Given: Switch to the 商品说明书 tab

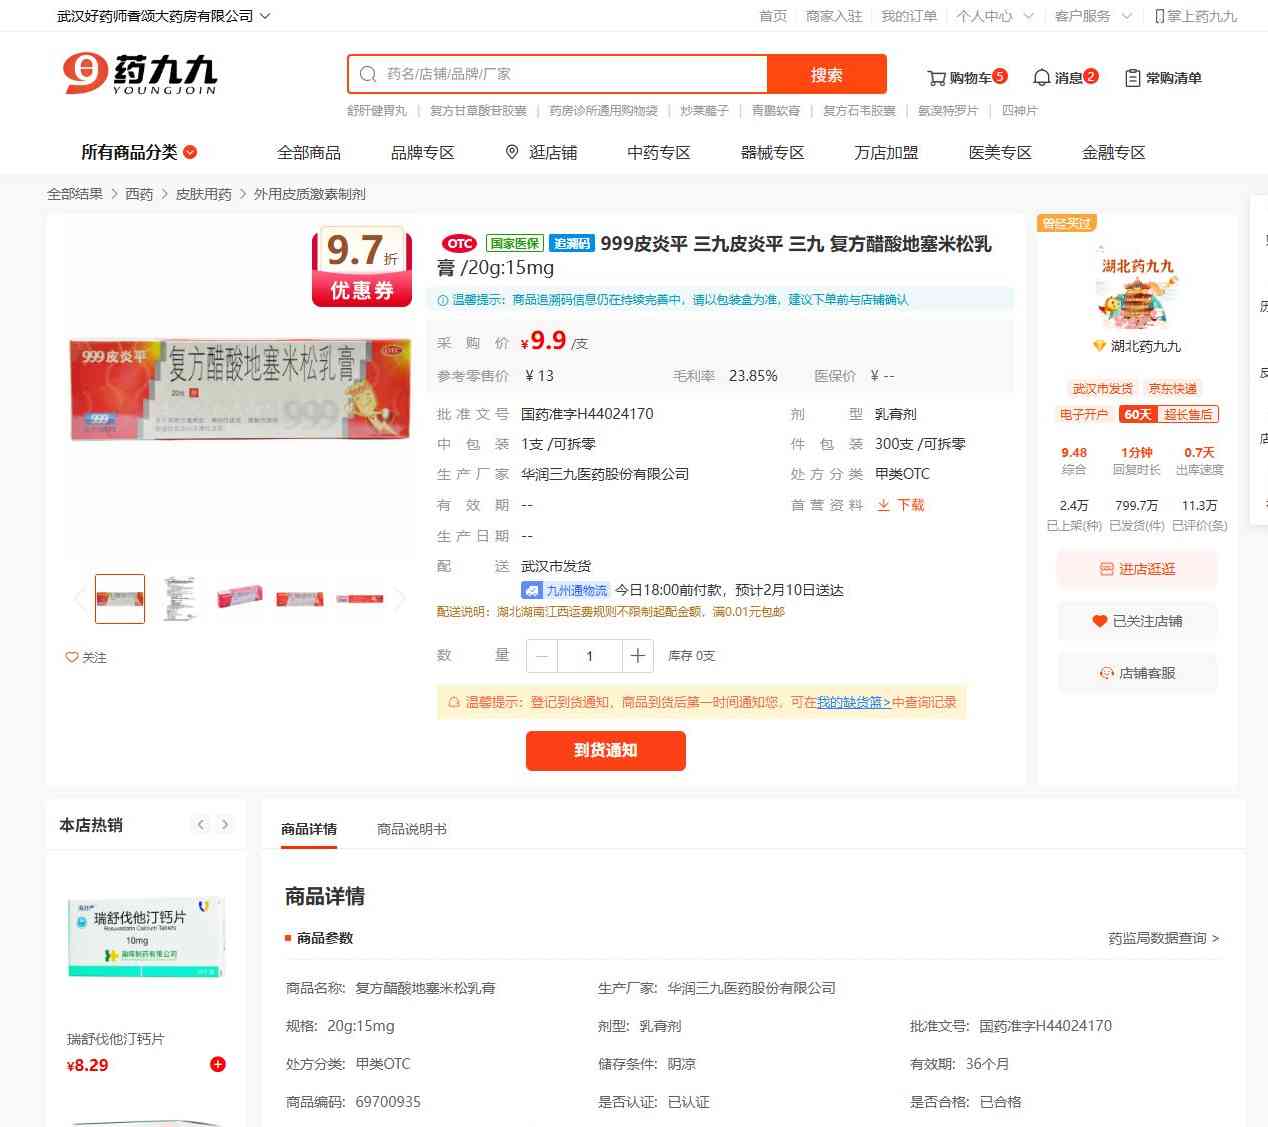Looking at the screenshot, I should coord(412,829).
